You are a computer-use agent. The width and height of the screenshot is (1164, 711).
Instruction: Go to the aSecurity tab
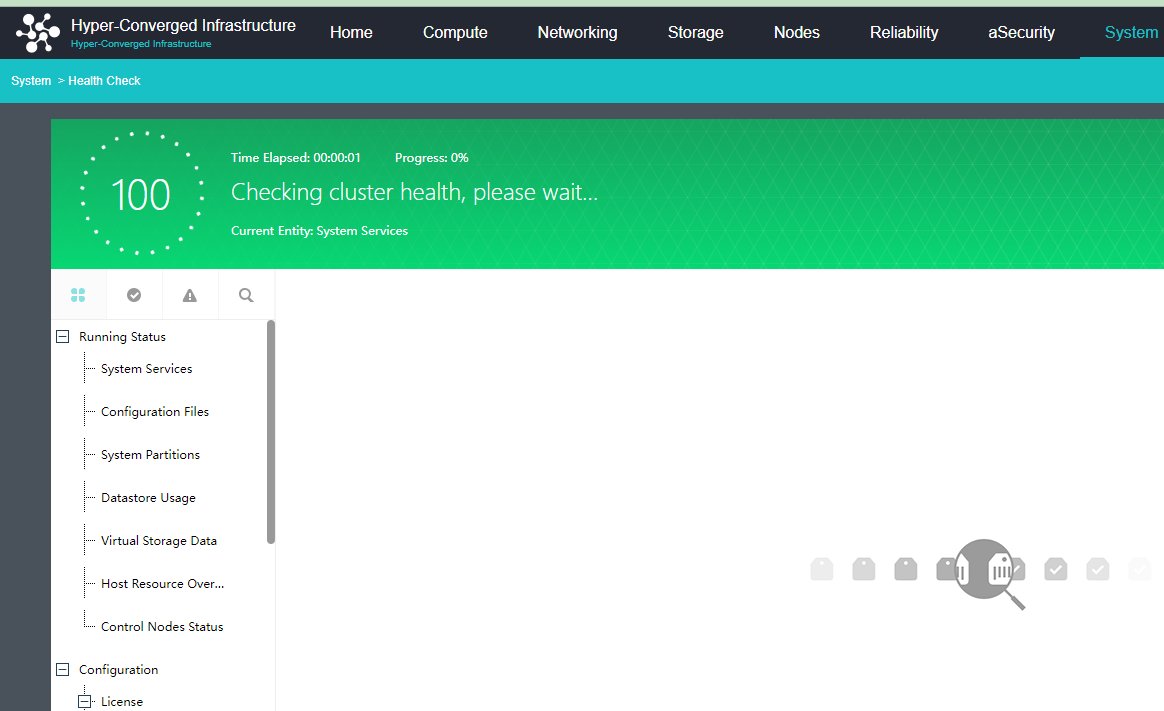tap(1021, 33)
